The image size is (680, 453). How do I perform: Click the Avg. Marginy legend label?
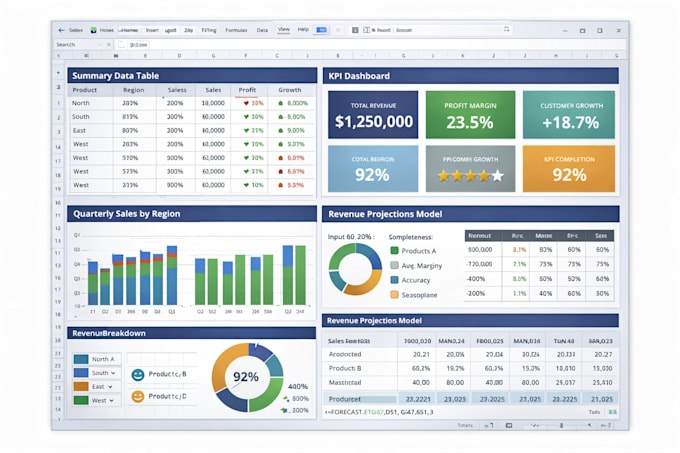[x=422, y=265]
